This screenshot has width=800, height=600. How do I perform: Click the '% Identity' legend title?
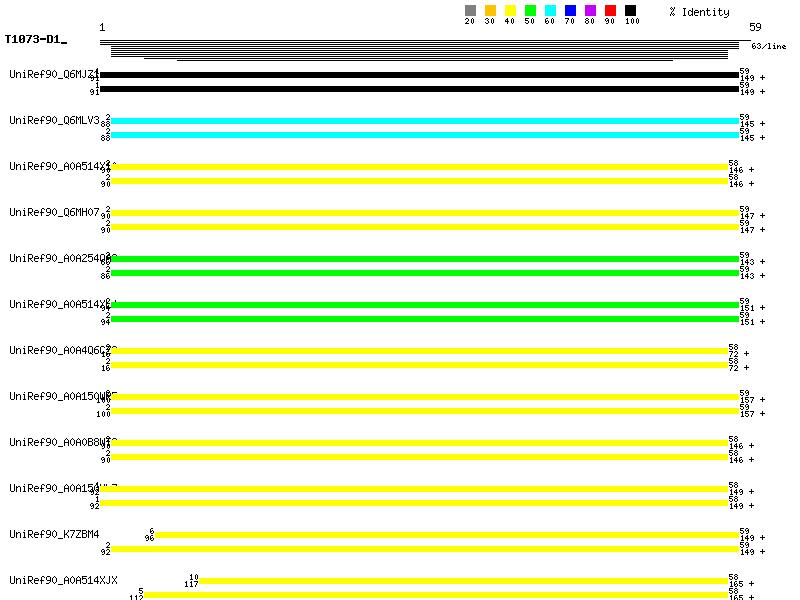coord(699,12)
